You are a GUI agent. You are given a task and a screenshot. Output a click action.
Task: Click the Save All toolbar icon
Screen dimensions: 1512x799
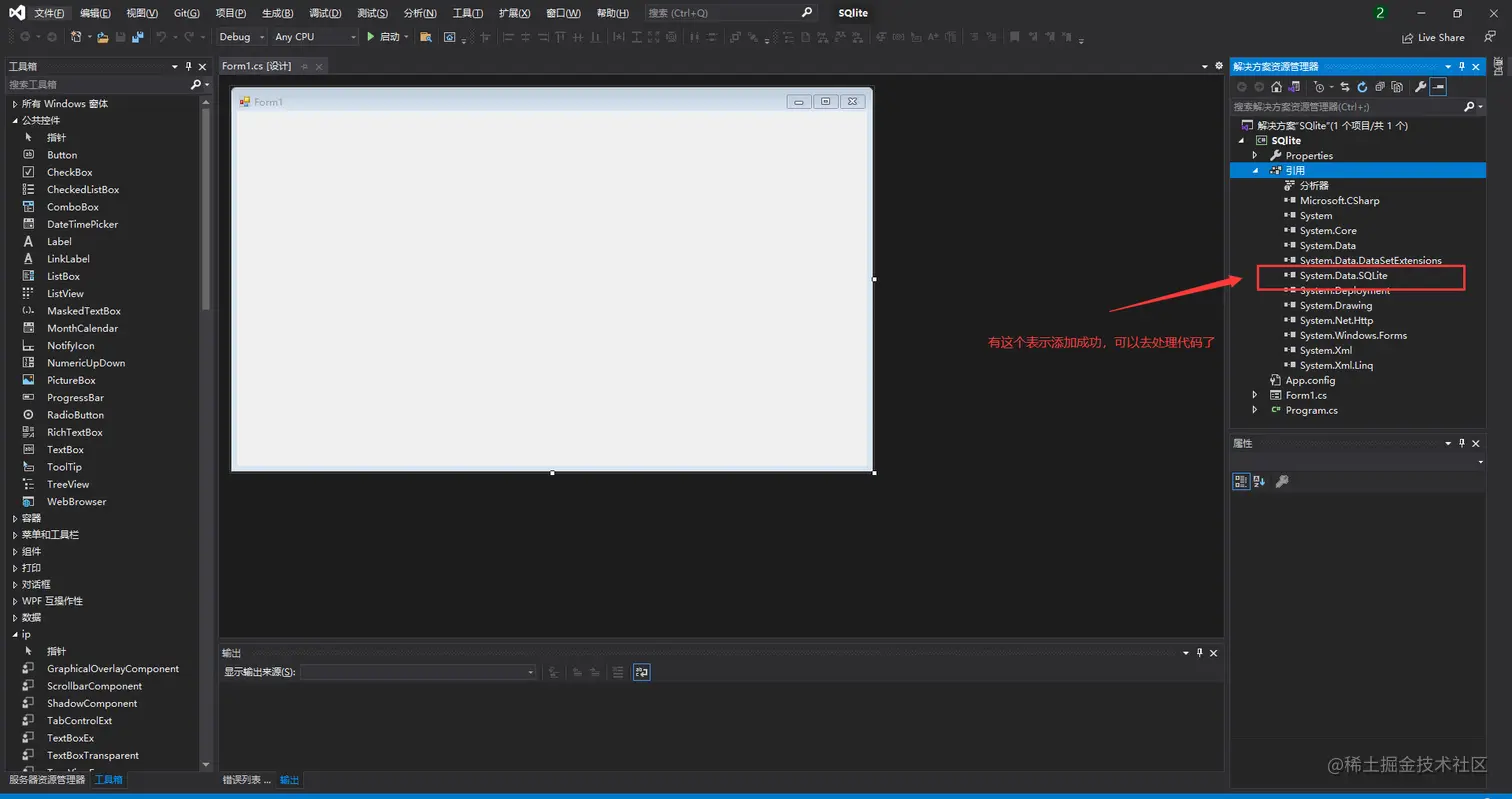coord(137,37)
